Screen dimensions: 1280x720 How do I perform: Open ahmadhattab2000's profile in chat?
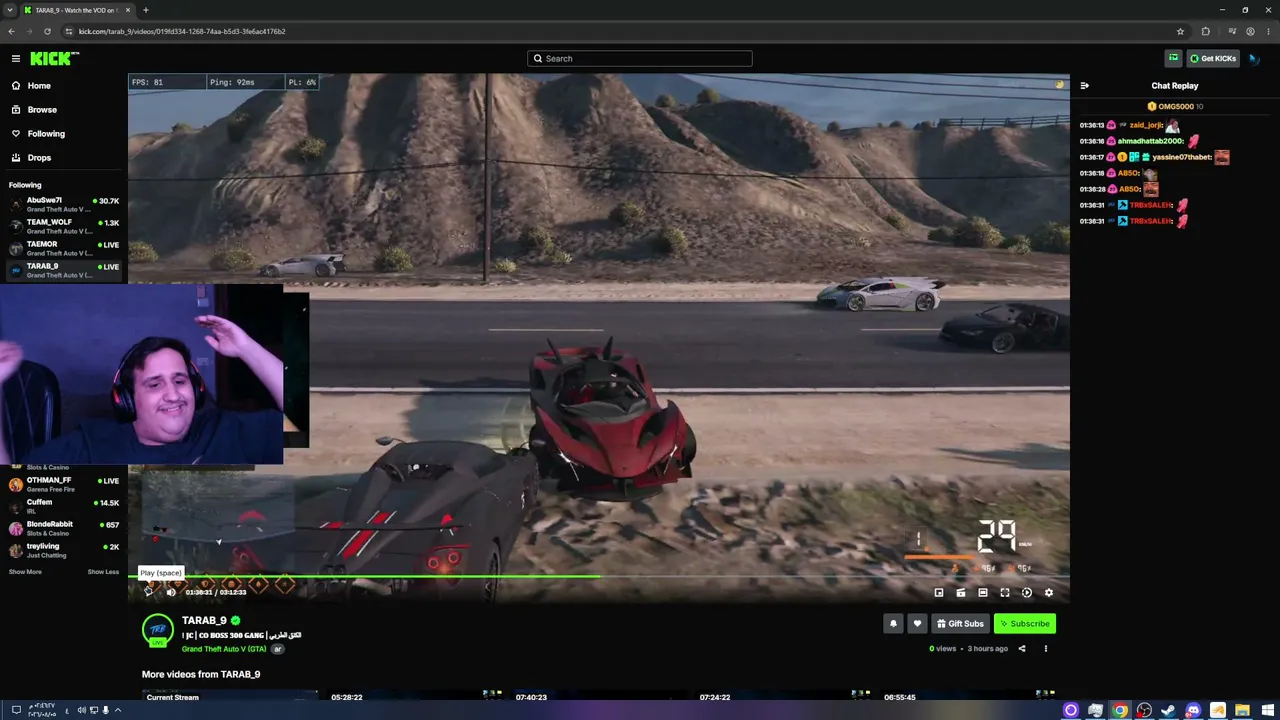pos(1151,142)
